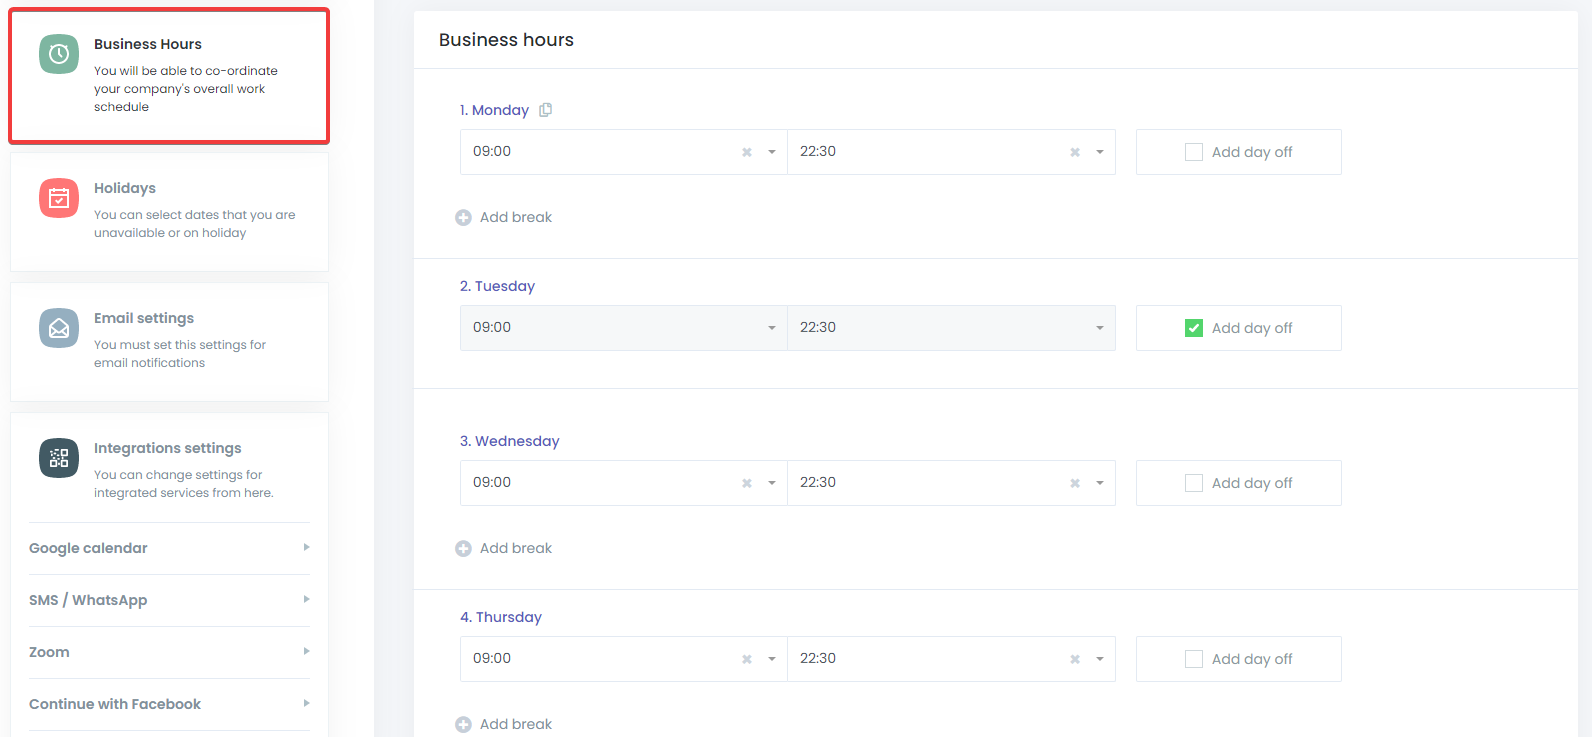Click the '3. Wednesday' day label

(509, 441)
